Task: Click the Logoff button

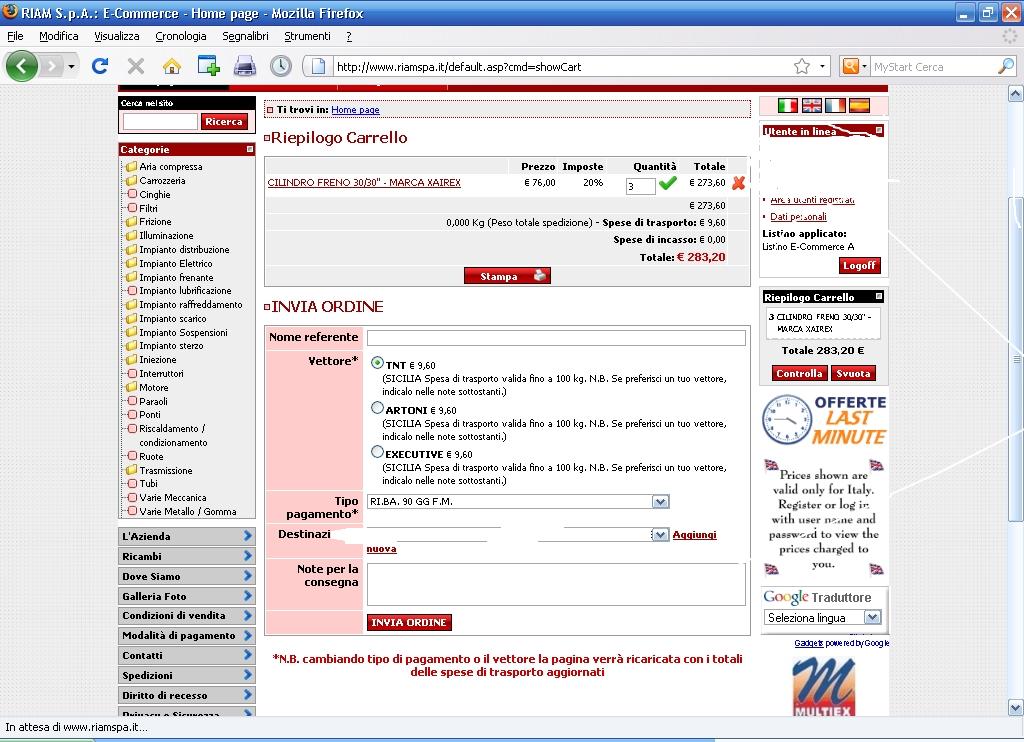Action: (859, 265)
